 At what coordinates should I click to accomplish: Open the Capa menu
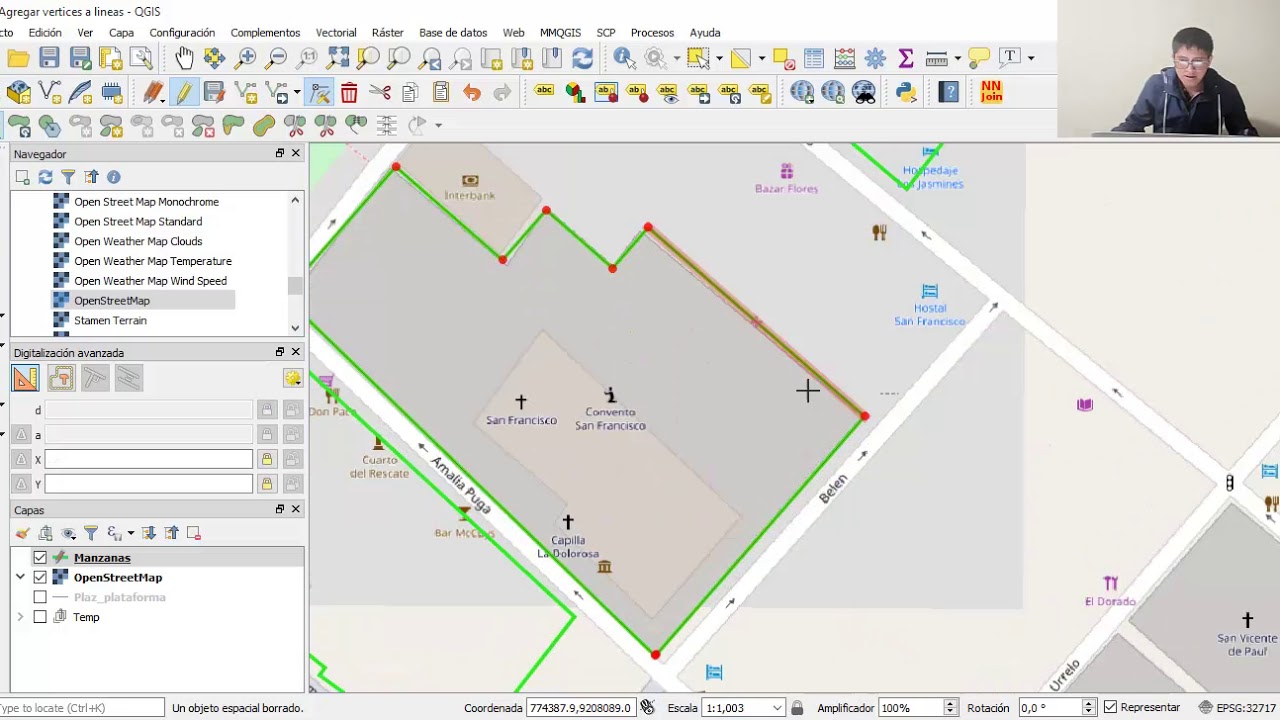click(121, 33)
